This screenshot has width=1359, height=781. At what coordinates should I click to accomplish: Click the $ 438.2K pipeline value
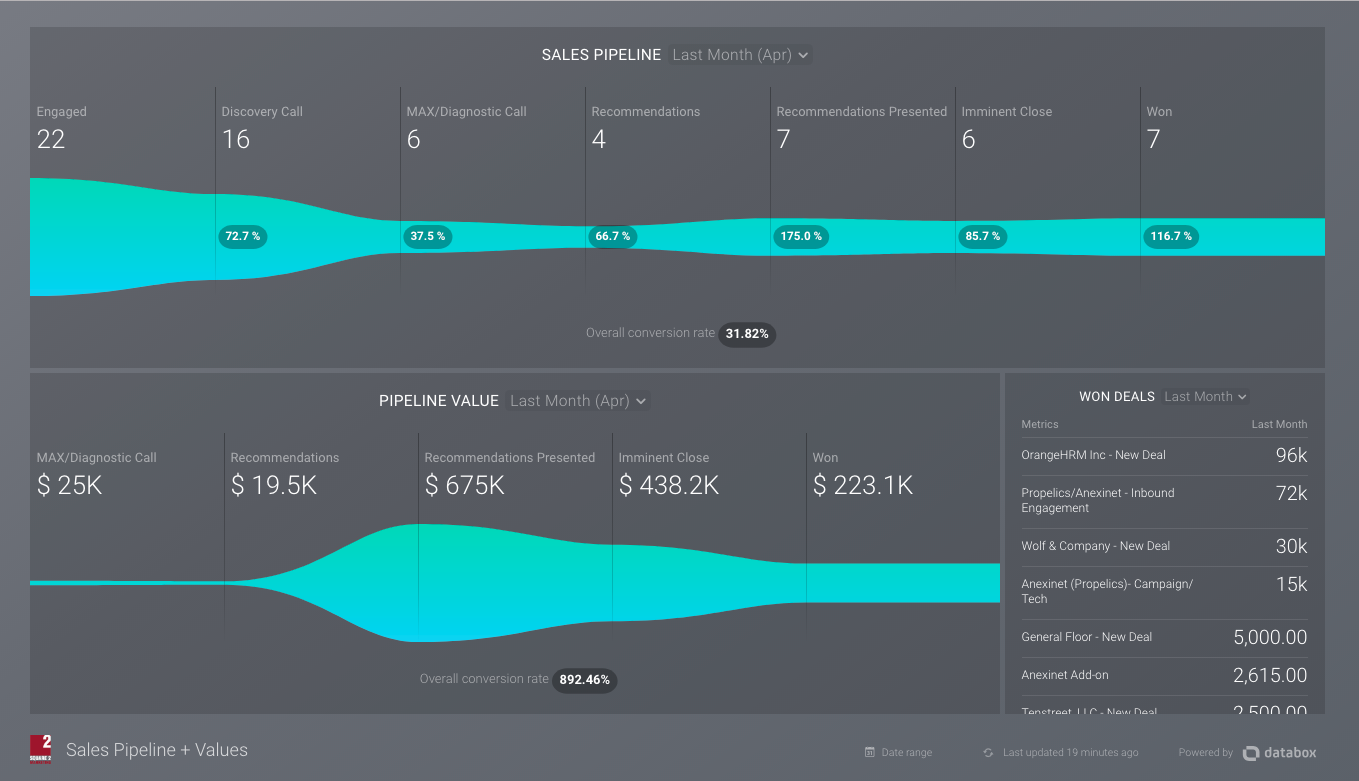(669, 486)
